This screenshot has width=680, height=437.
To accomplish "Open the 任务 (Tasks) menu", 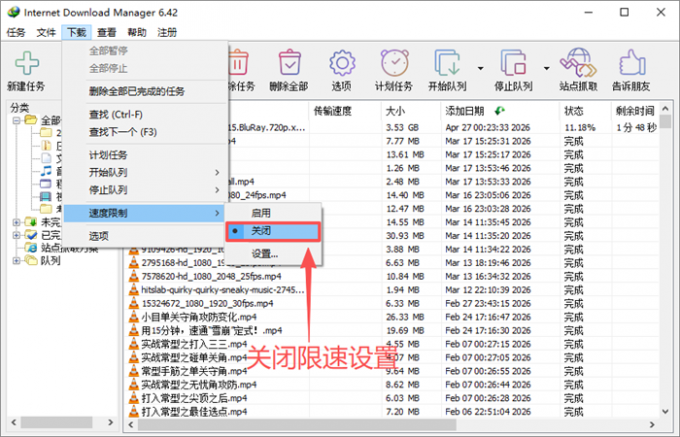I will [x=16, y=33].
